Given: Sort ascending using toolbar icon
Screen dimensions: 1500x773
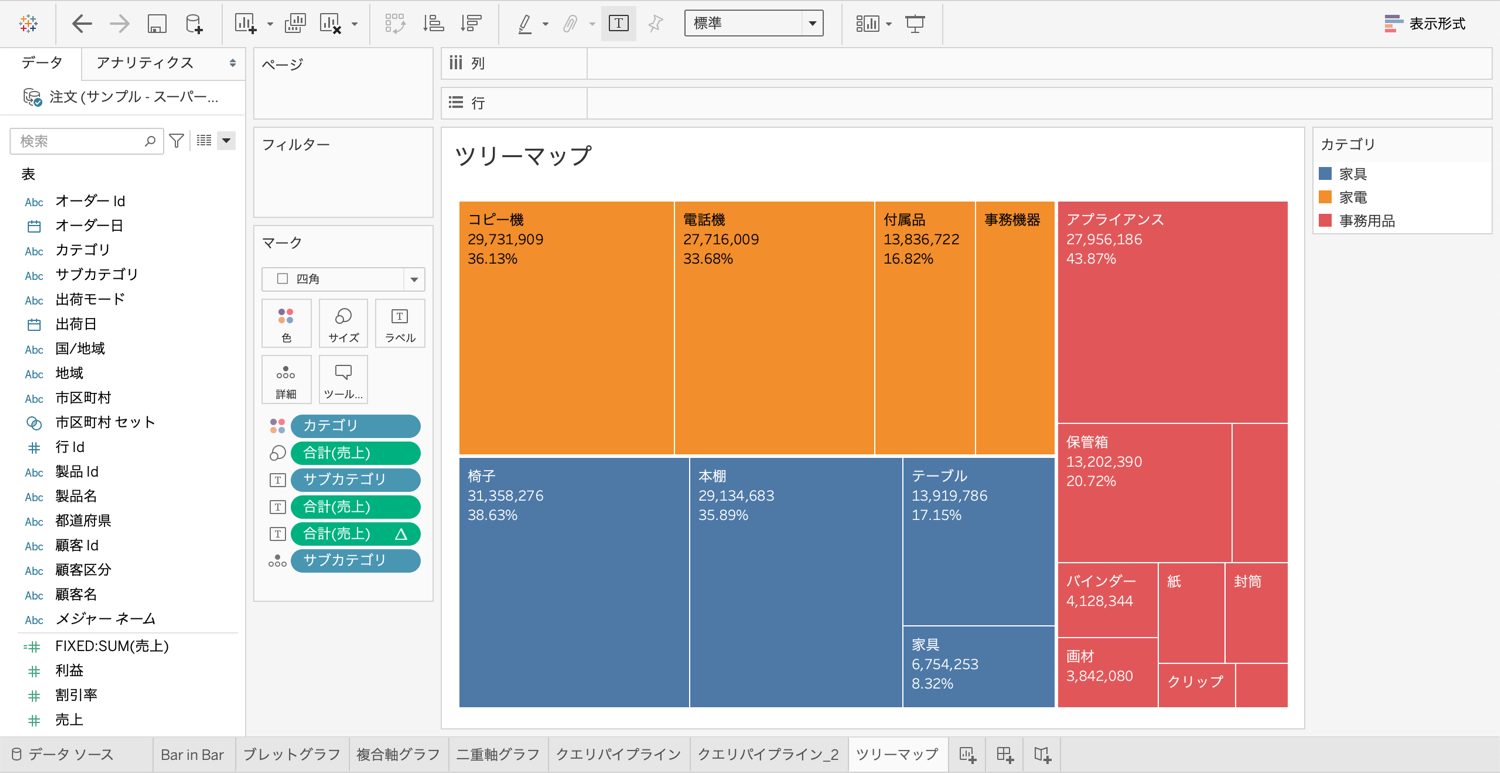Looking at the screenshot, I should pos(433,23).
